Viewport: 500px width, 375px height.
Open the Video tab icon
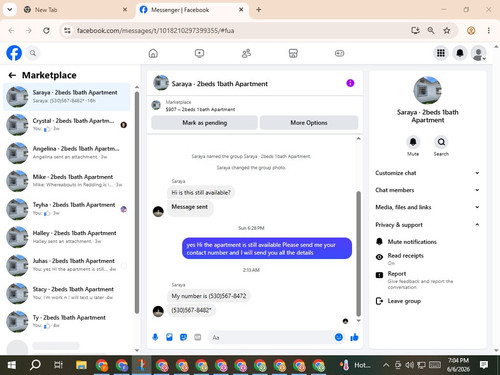coord(199,53)
